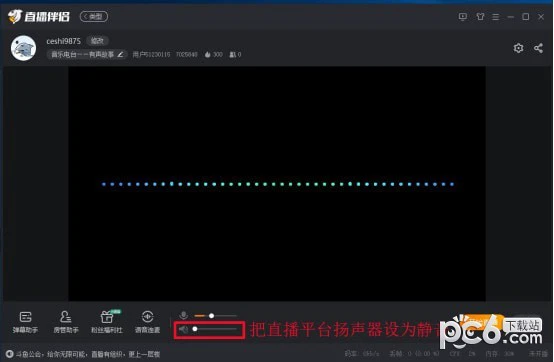Click the 内存 memory status reading
This screenshot has height=362, width=554.
point(500,354)
